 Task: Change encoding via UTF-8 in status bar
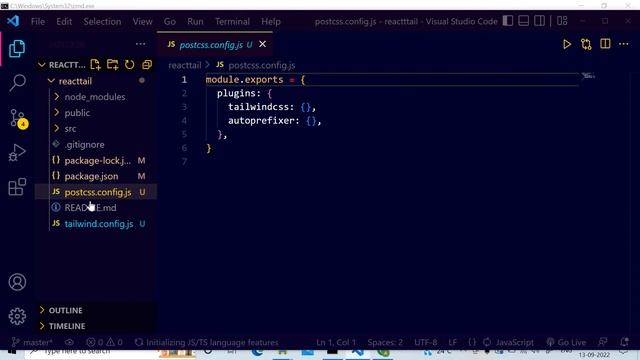coord(426,342)
